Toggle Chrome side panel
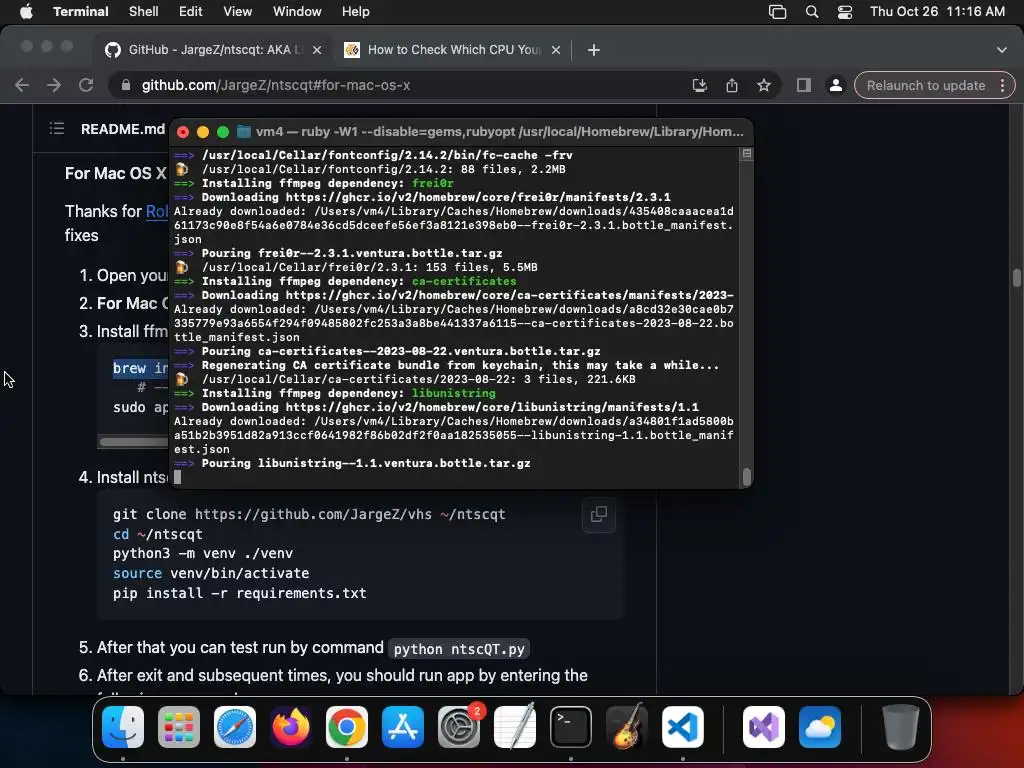 coord(803,85)
